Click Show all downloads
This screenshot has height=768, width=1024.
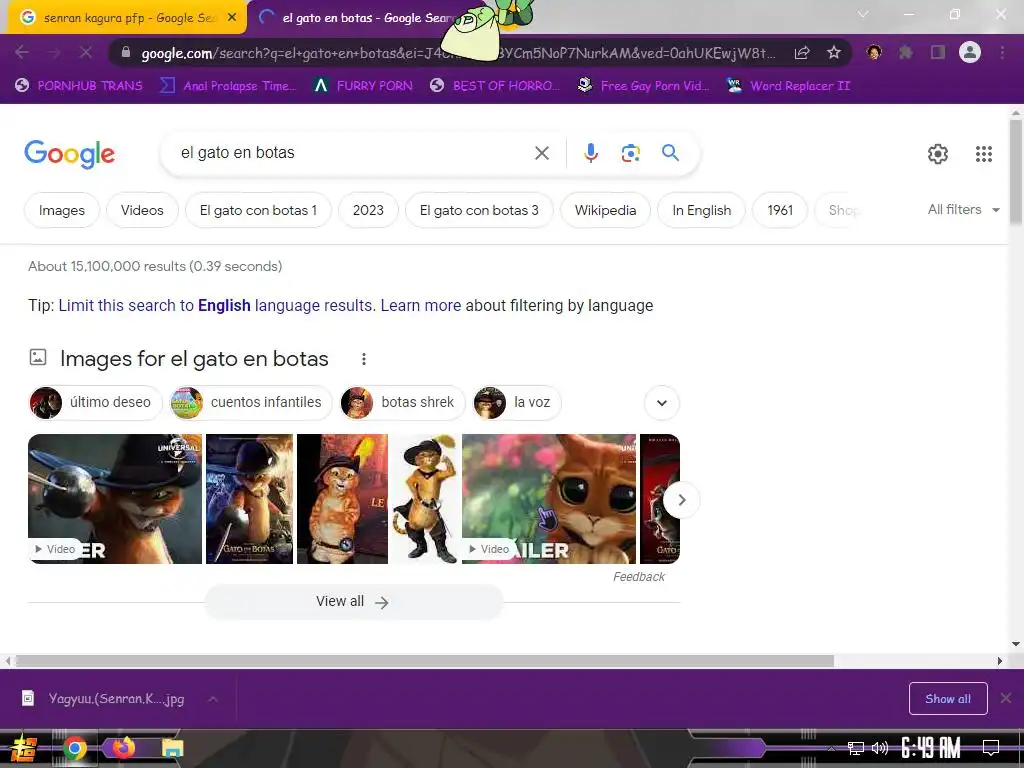pos(948,699)
